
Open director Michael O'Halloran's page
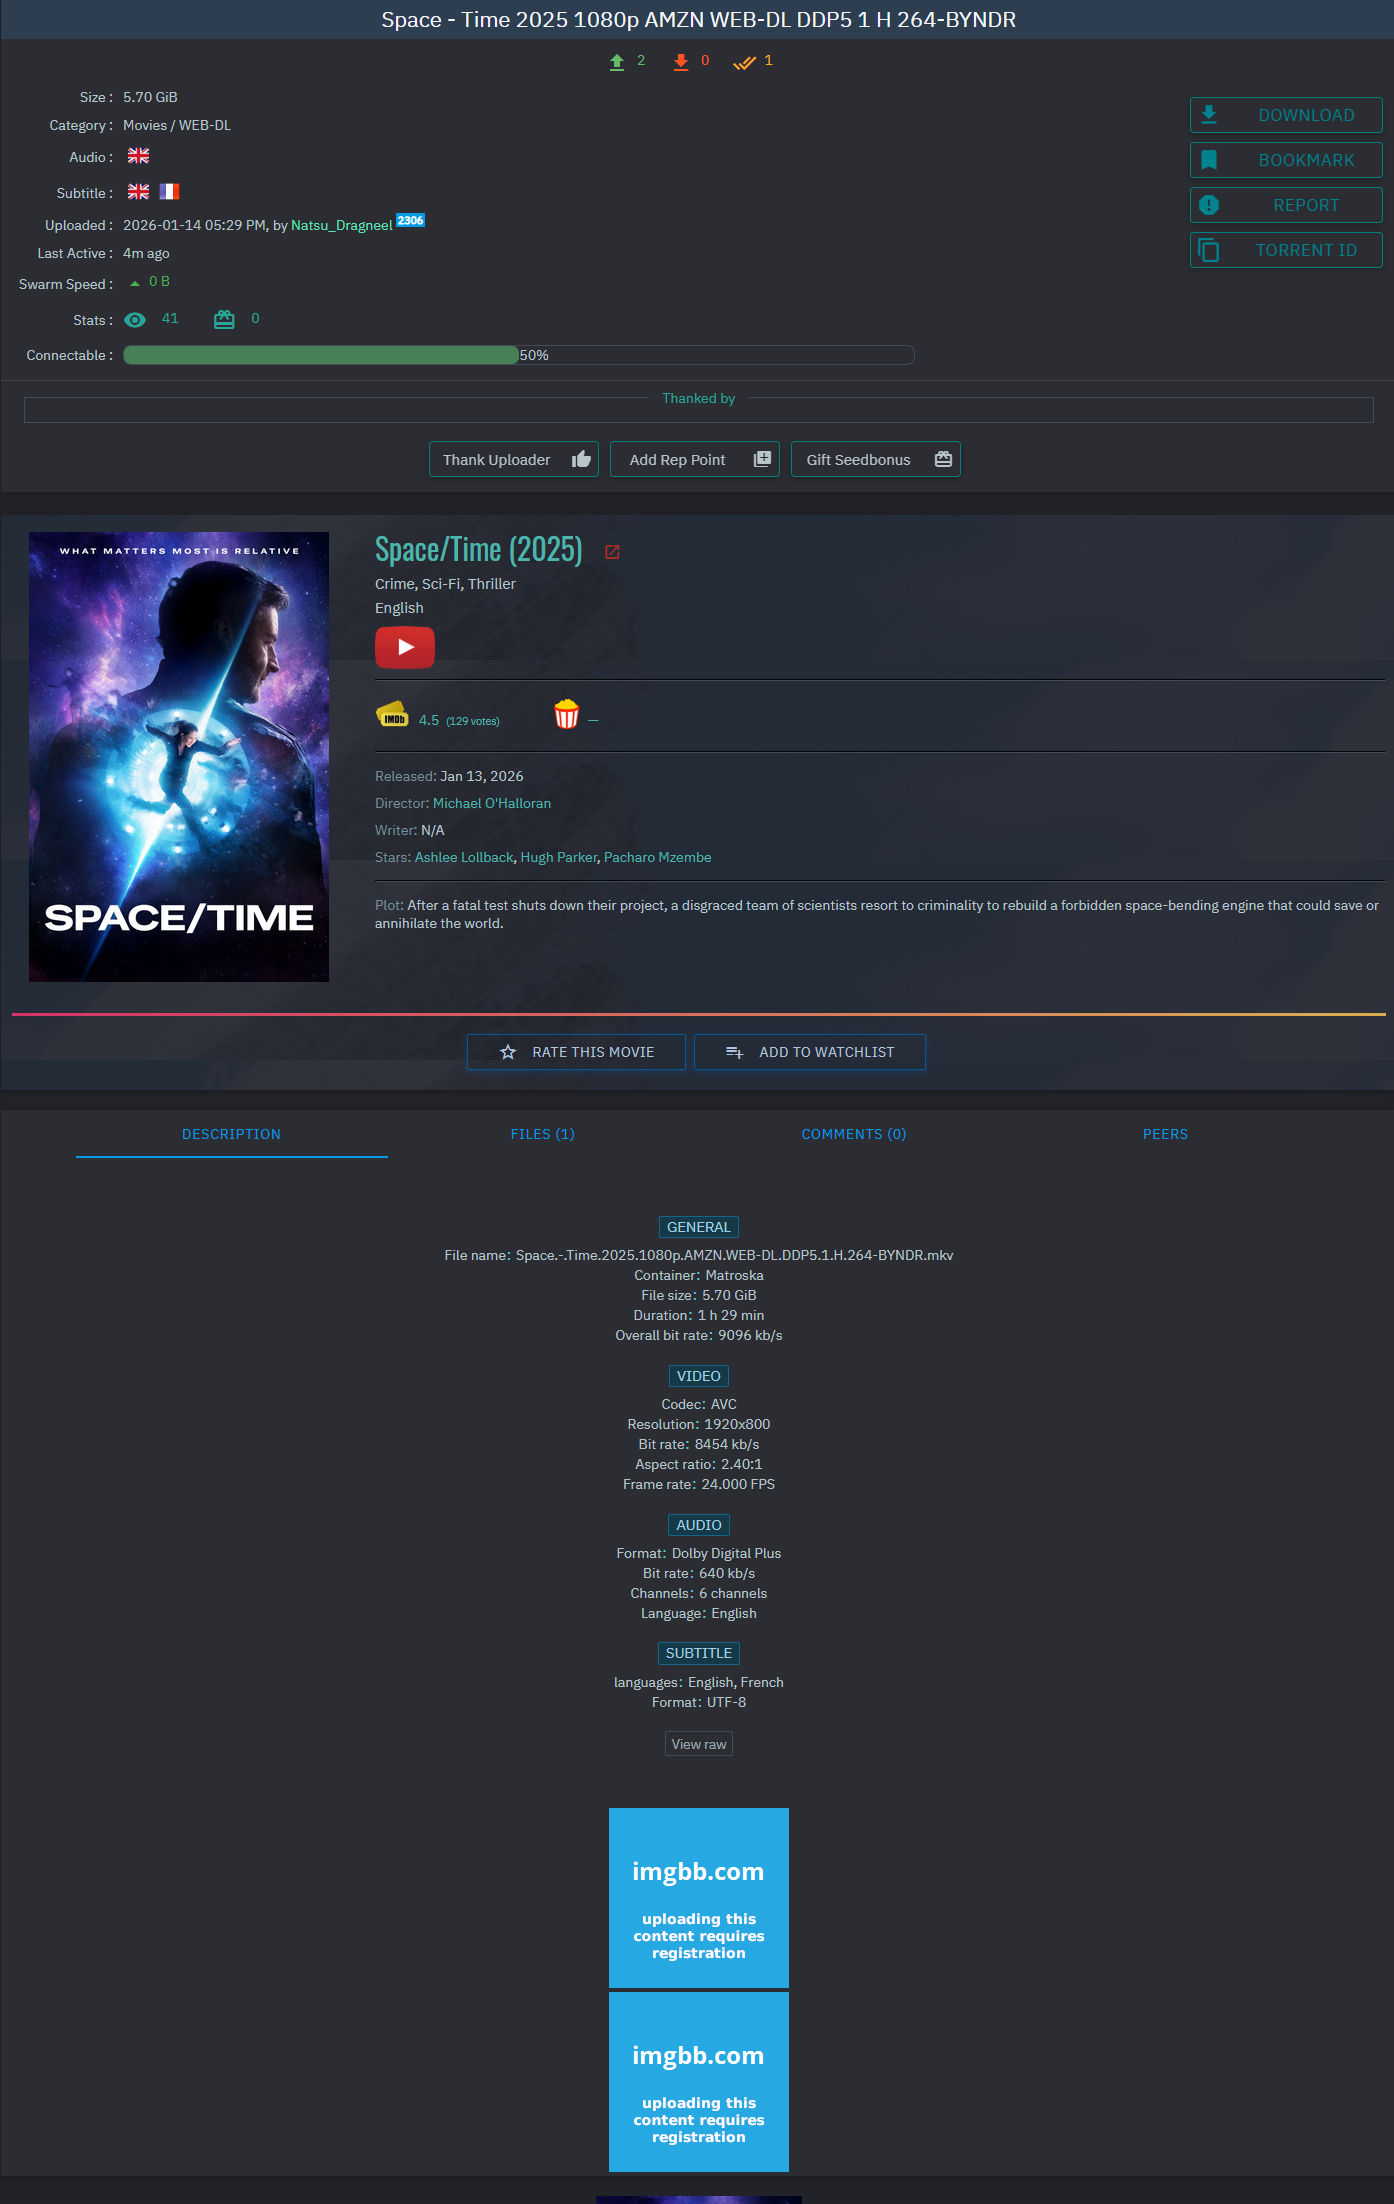coord(492,803)
